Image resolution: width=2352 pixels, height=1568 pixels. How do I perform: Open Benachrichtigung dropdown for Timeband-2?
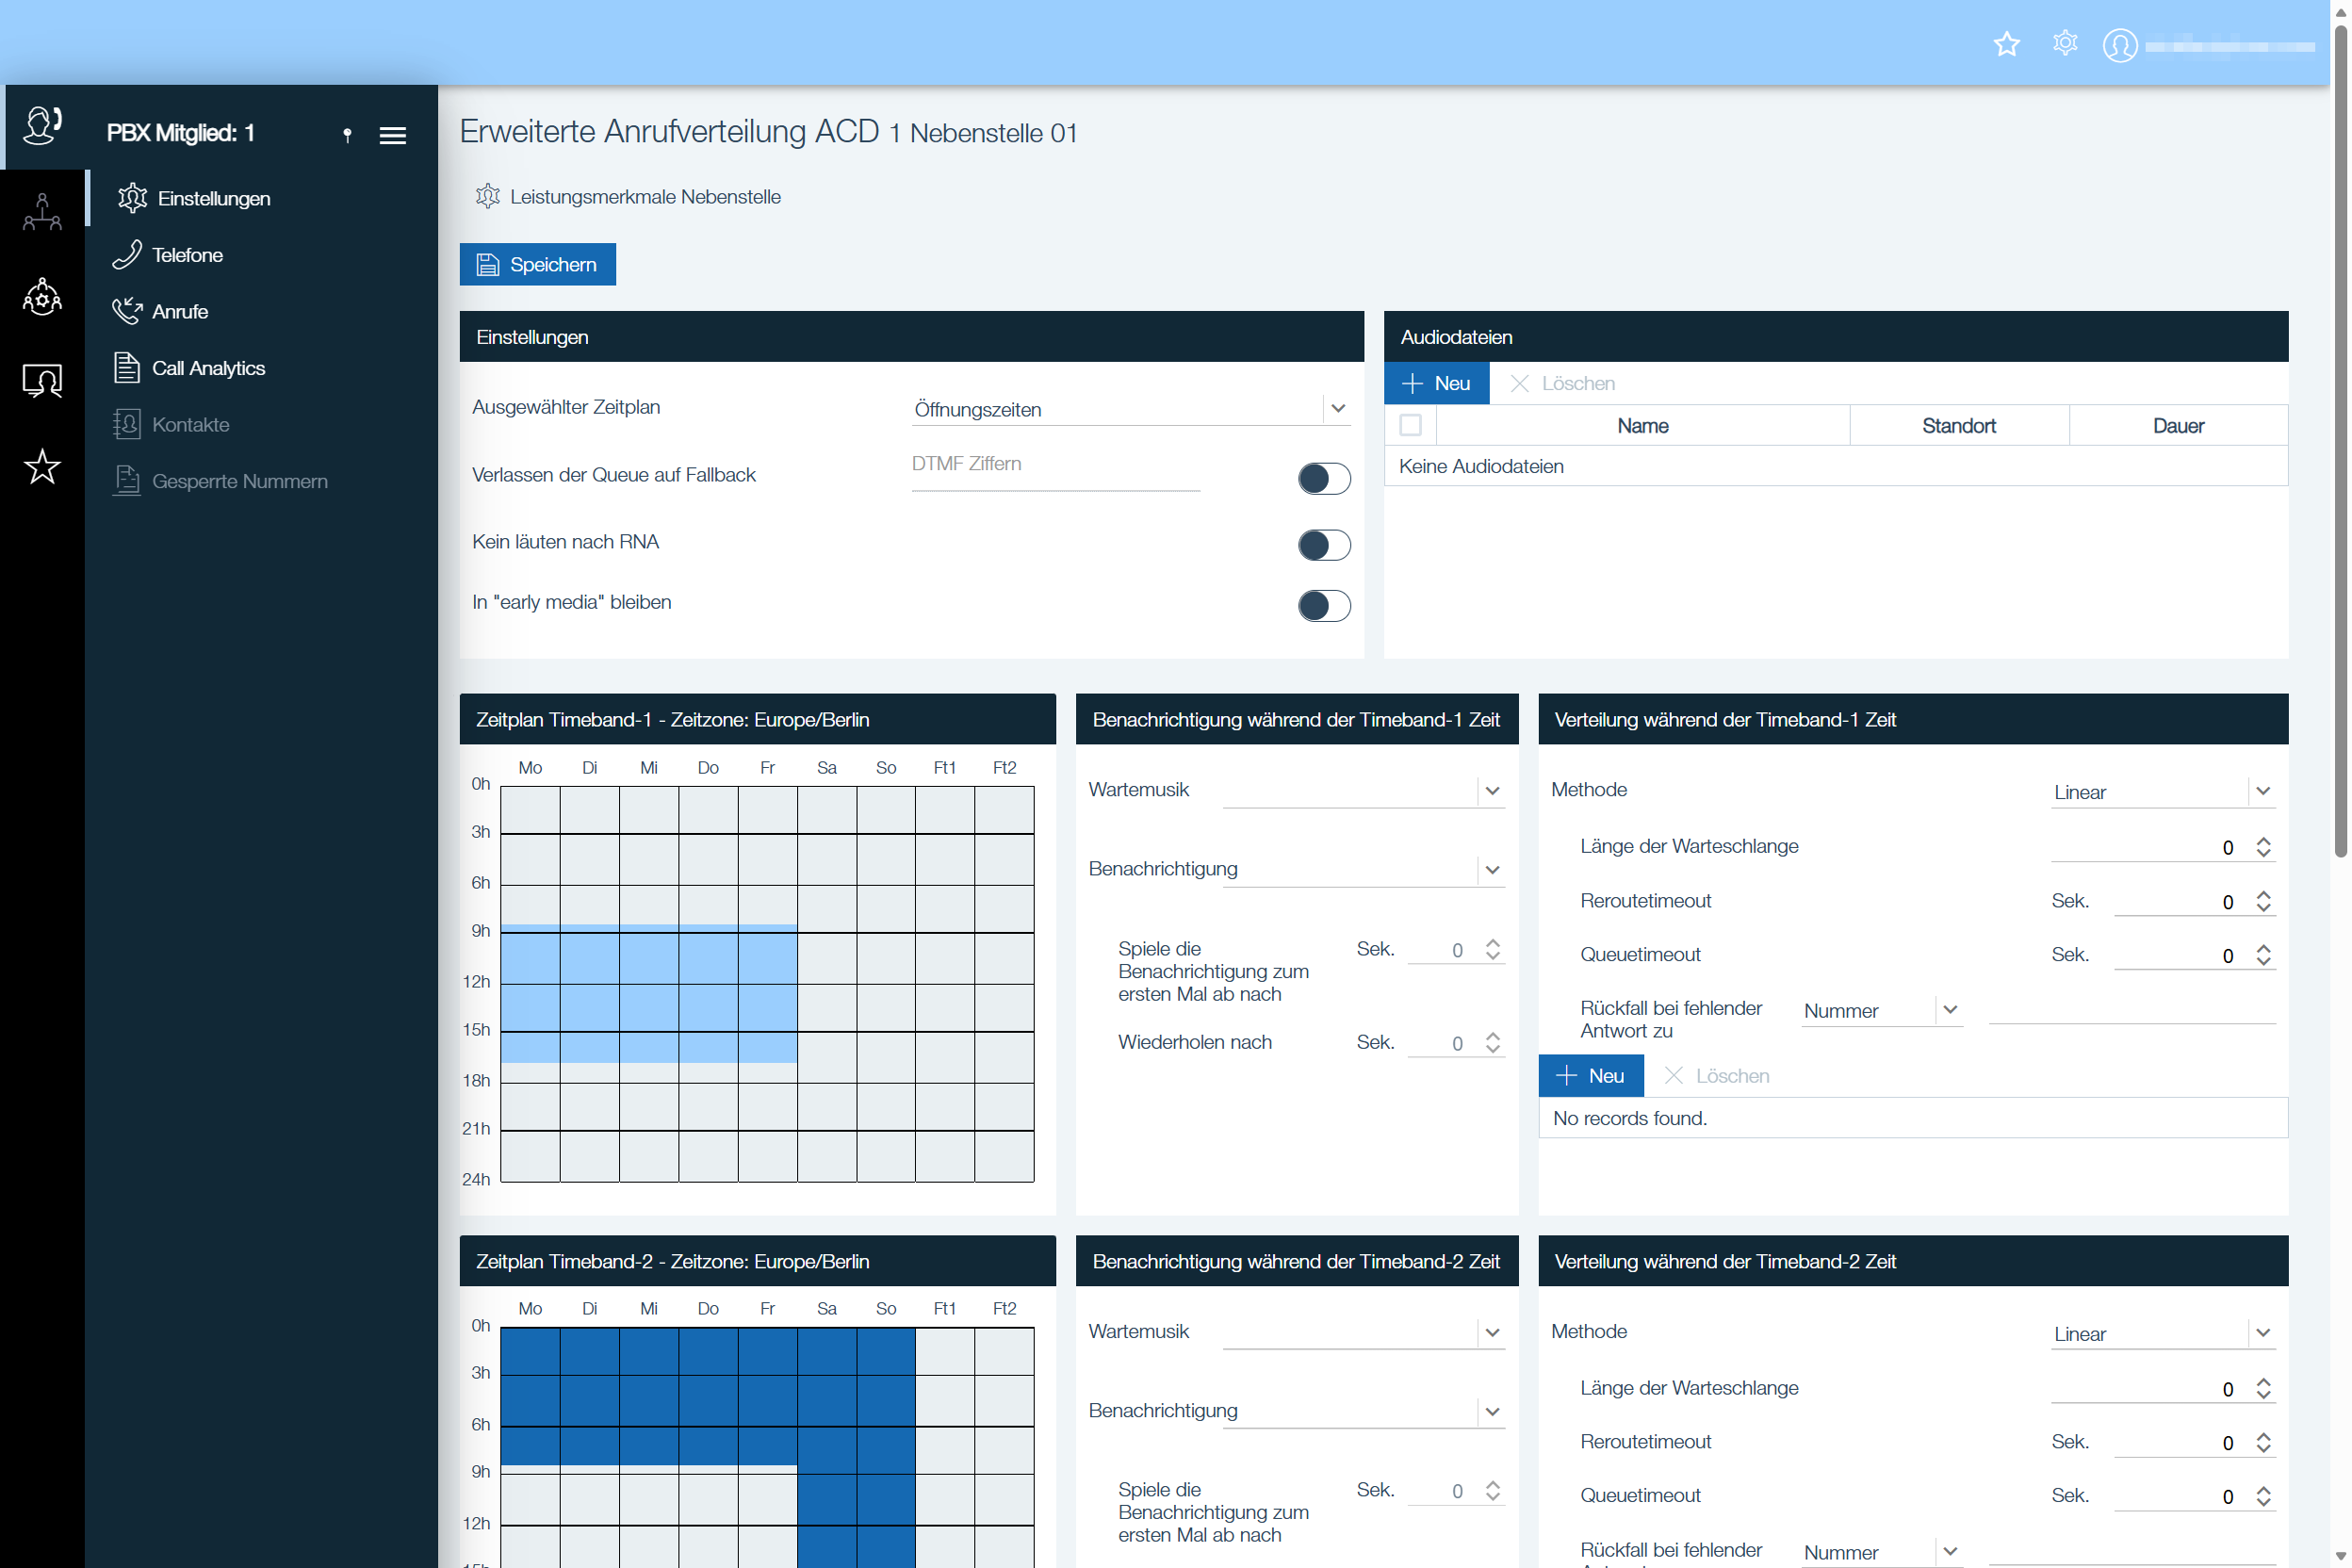click(1363, 1411)
